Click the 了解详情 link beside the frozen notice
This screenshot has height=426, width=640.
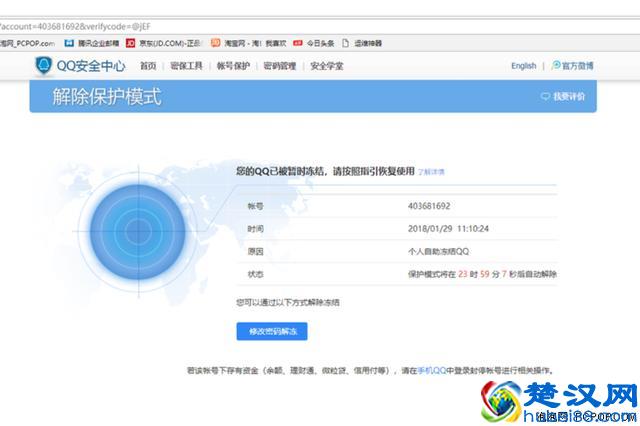click(x=431, y=172)
